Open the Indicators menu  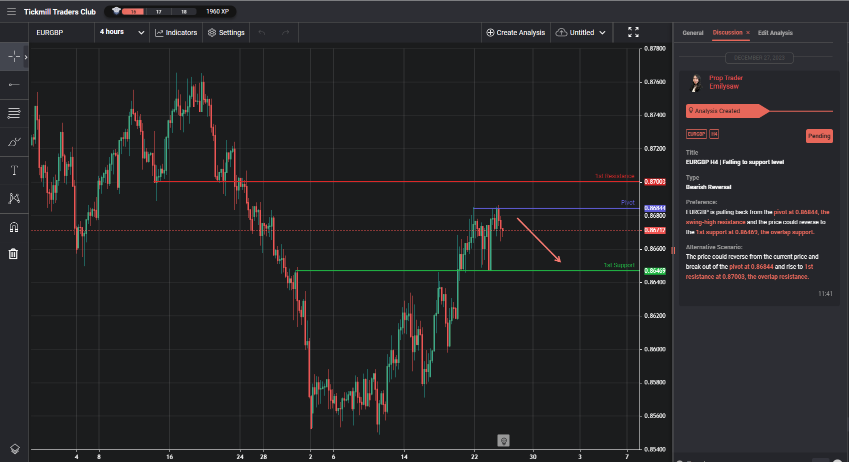pos(176,32)
